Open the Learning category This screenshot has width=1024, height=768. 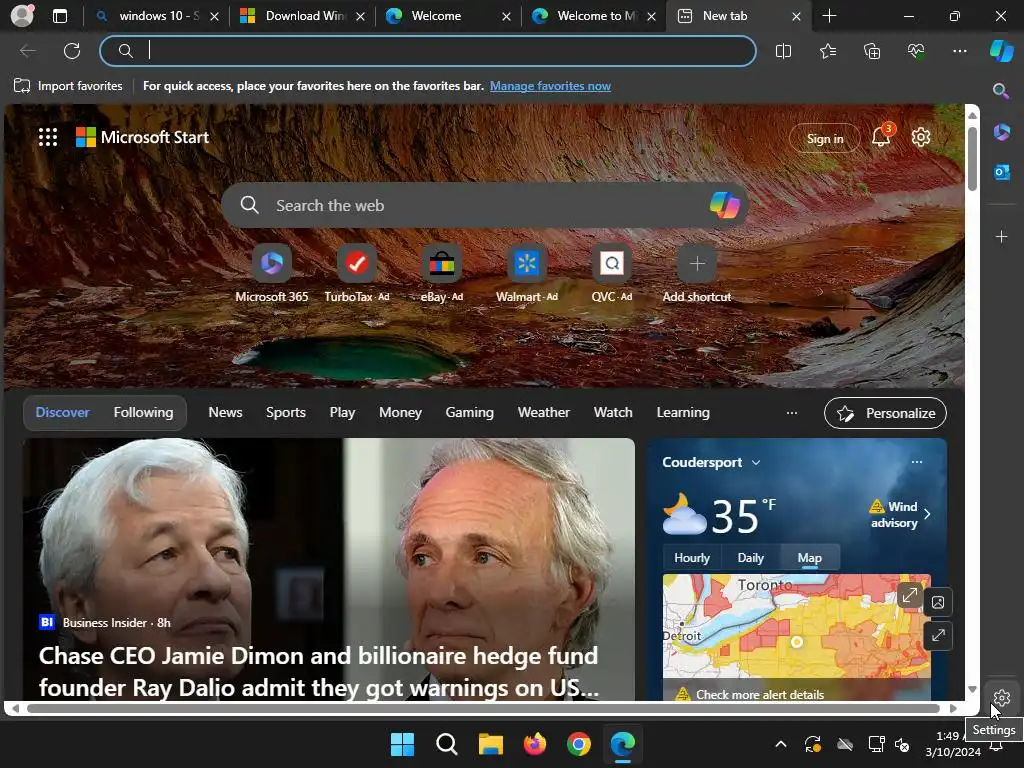[x=683, y=413]
